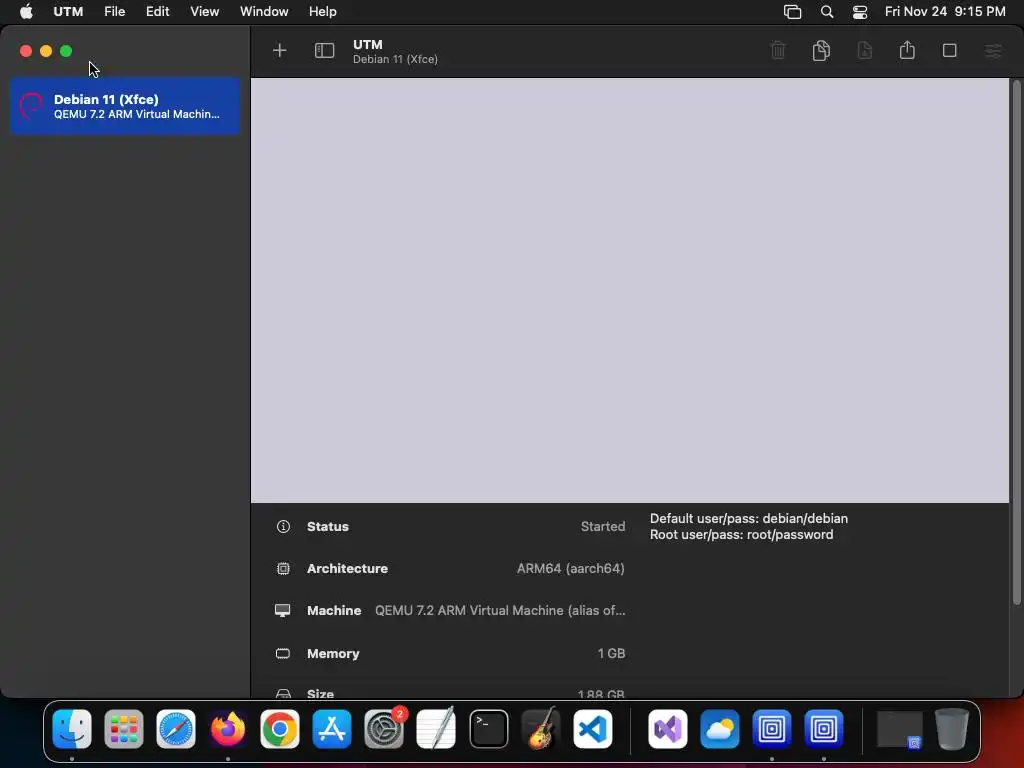The height and width of the screenshot is (768, 1024).
Task: Open Visual Studio Code from the Dock
Action: (593, 729)
